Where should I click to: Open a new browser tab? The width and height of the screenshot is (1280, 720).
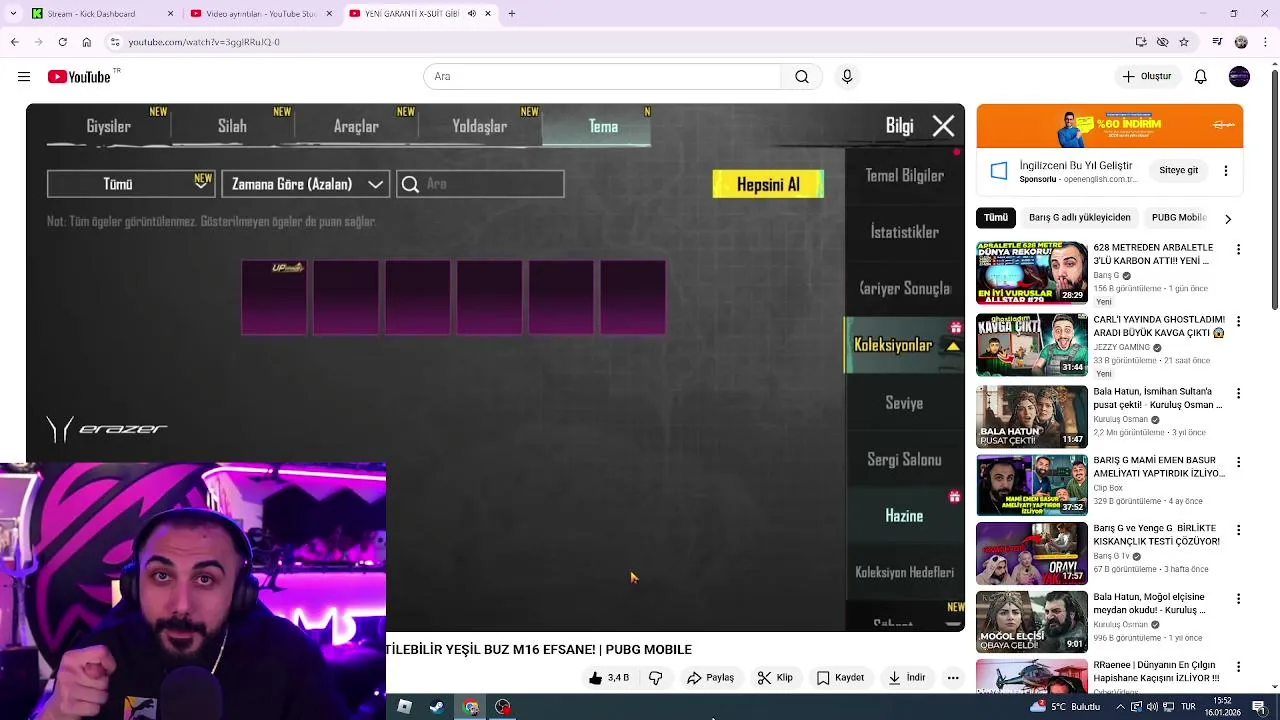pos(512,14)
